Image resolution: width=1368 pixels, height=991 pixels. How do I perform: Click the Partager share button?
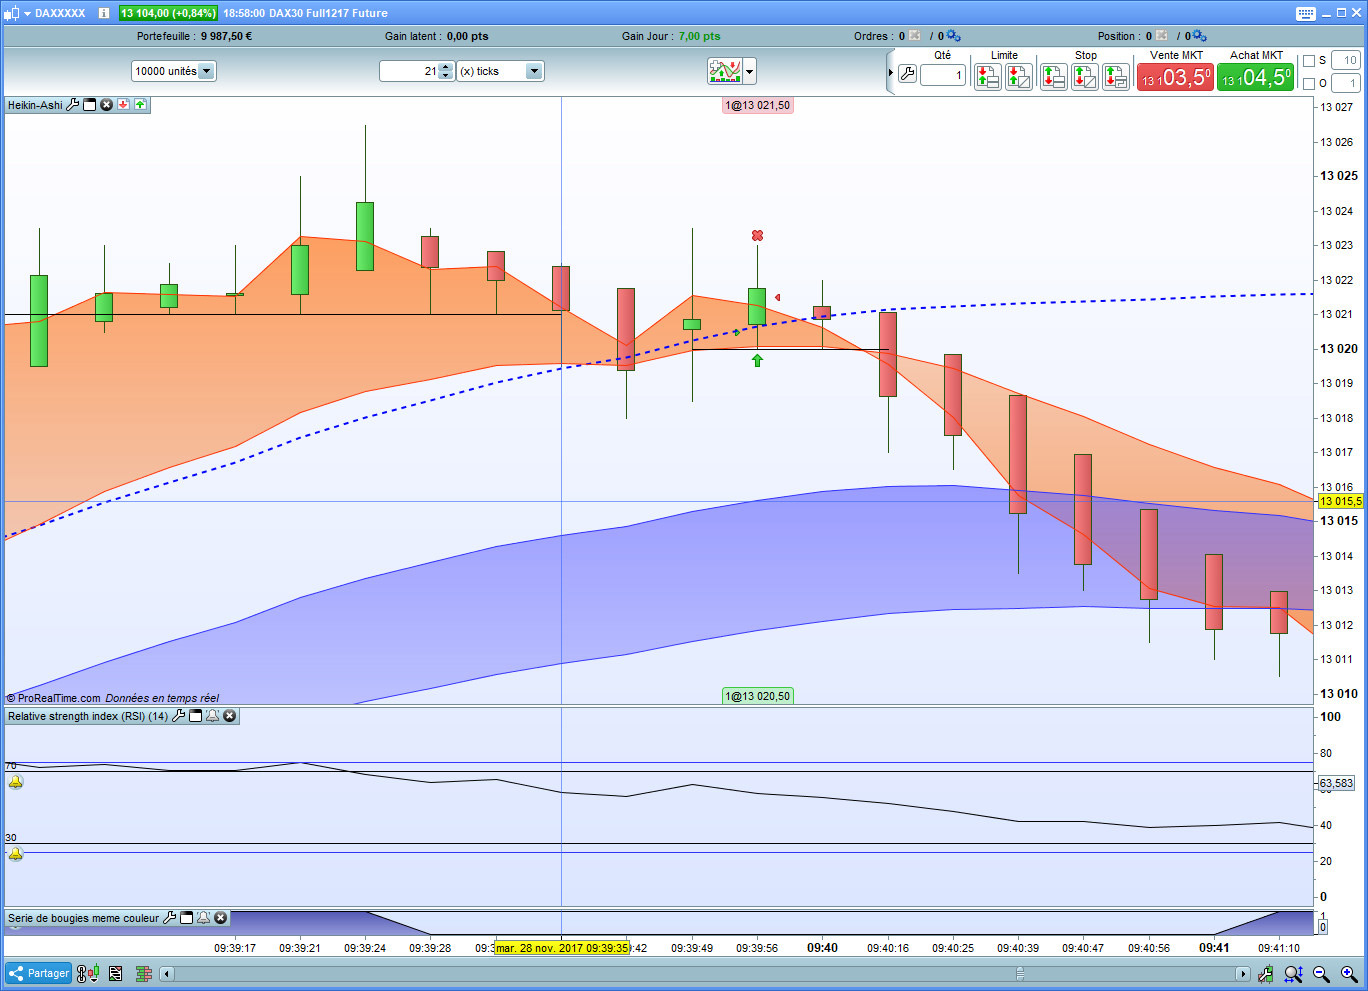pyautogui.click(x=39, y=973)
